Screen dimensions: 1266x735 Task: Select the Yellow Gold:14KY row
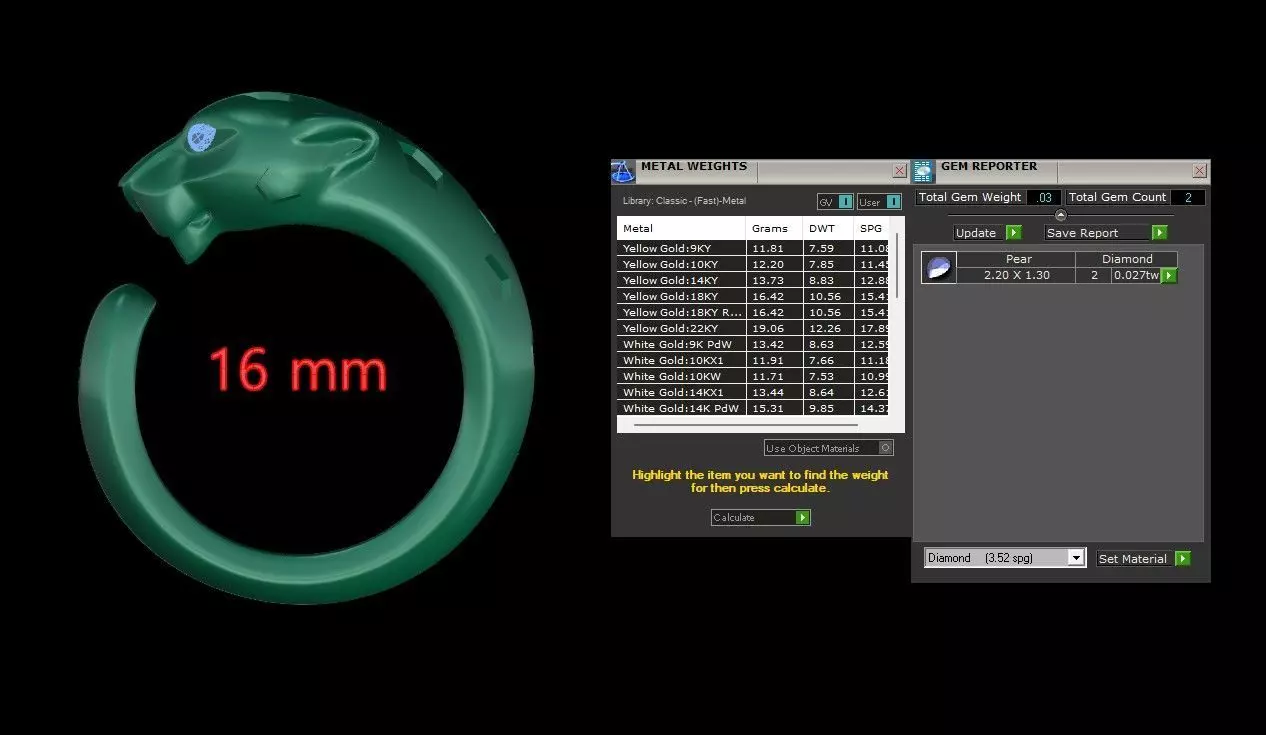[x=753, y=280]
